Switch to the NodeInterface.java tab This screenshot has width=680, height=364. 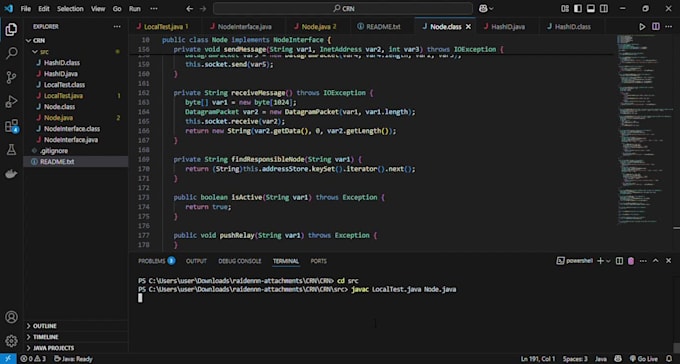click(244, 26)
